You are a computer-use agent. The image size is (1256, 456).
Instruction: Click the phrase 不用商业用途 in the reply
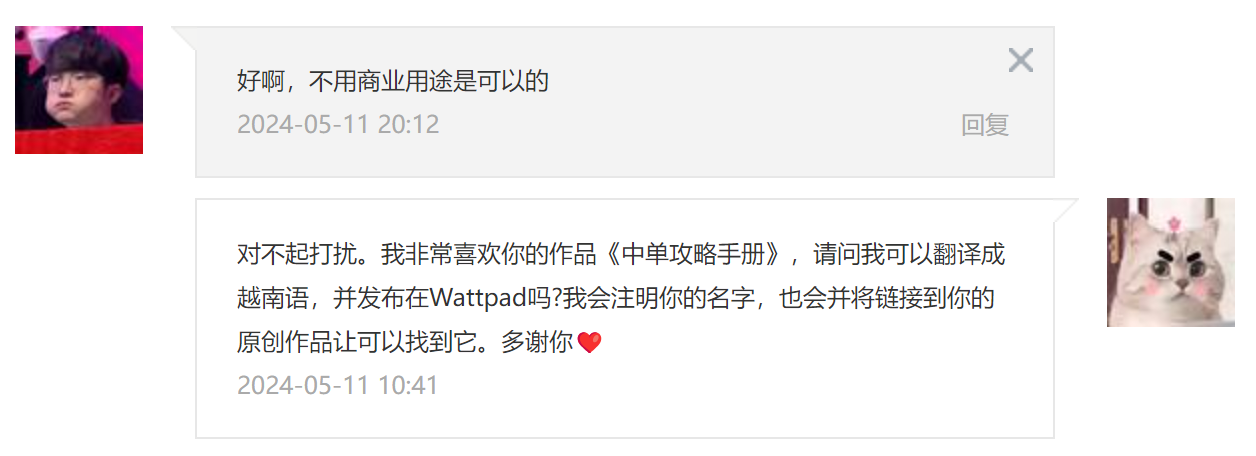(381, 81)
